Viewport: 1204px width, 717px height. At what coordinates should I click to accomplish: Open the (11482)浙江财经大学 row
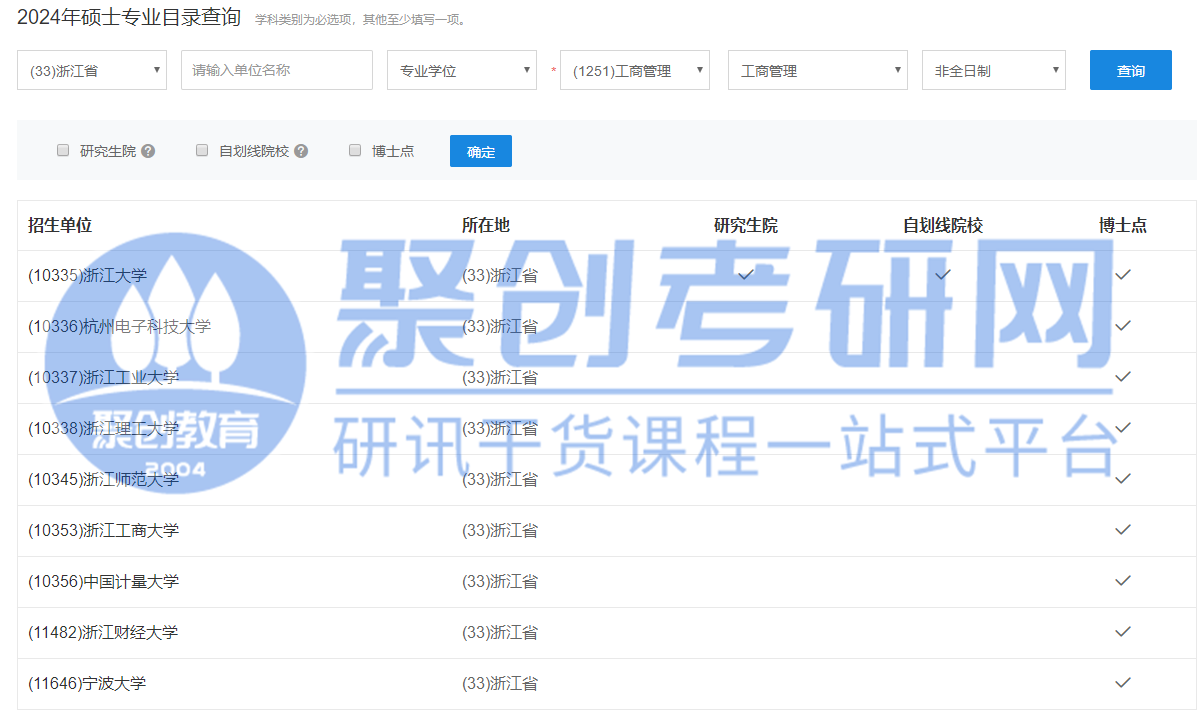[606, 632]
